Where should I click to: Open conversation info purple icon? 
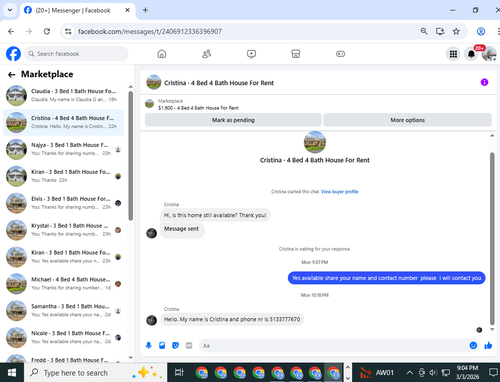coord(484,82)
